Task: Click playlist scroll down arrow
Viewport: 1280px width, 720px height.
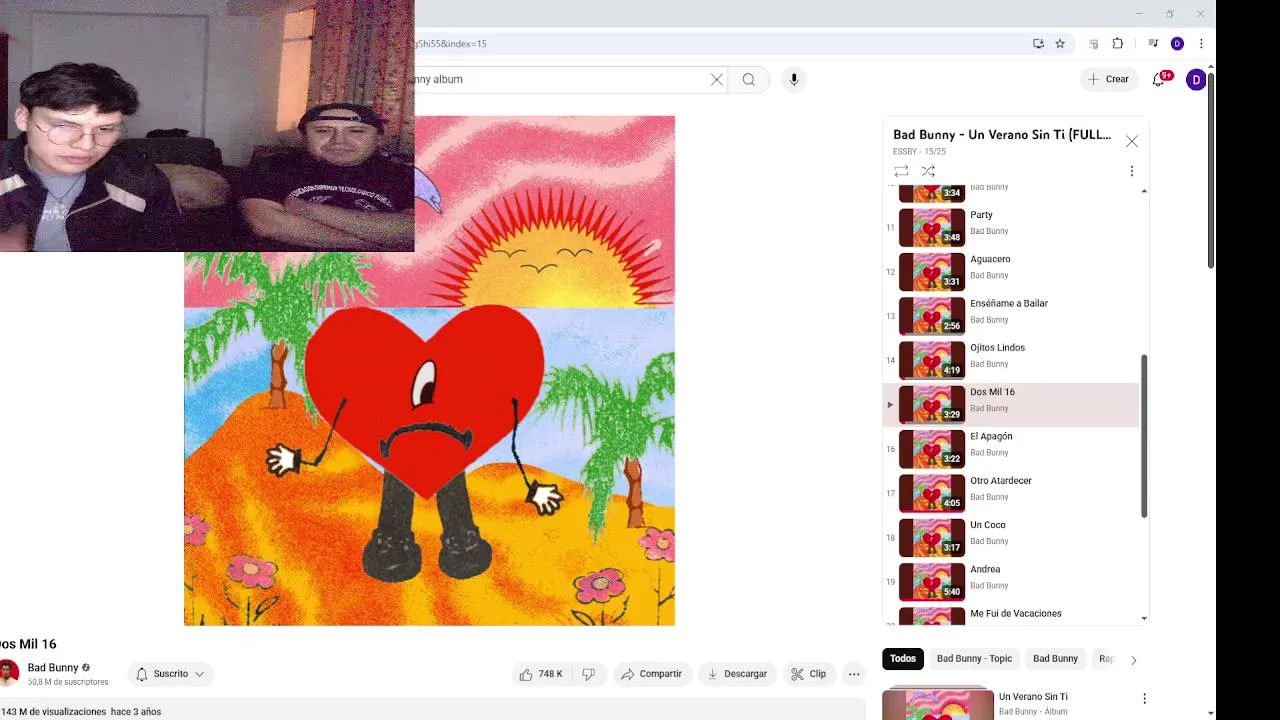Action: tap(1144, 618)
